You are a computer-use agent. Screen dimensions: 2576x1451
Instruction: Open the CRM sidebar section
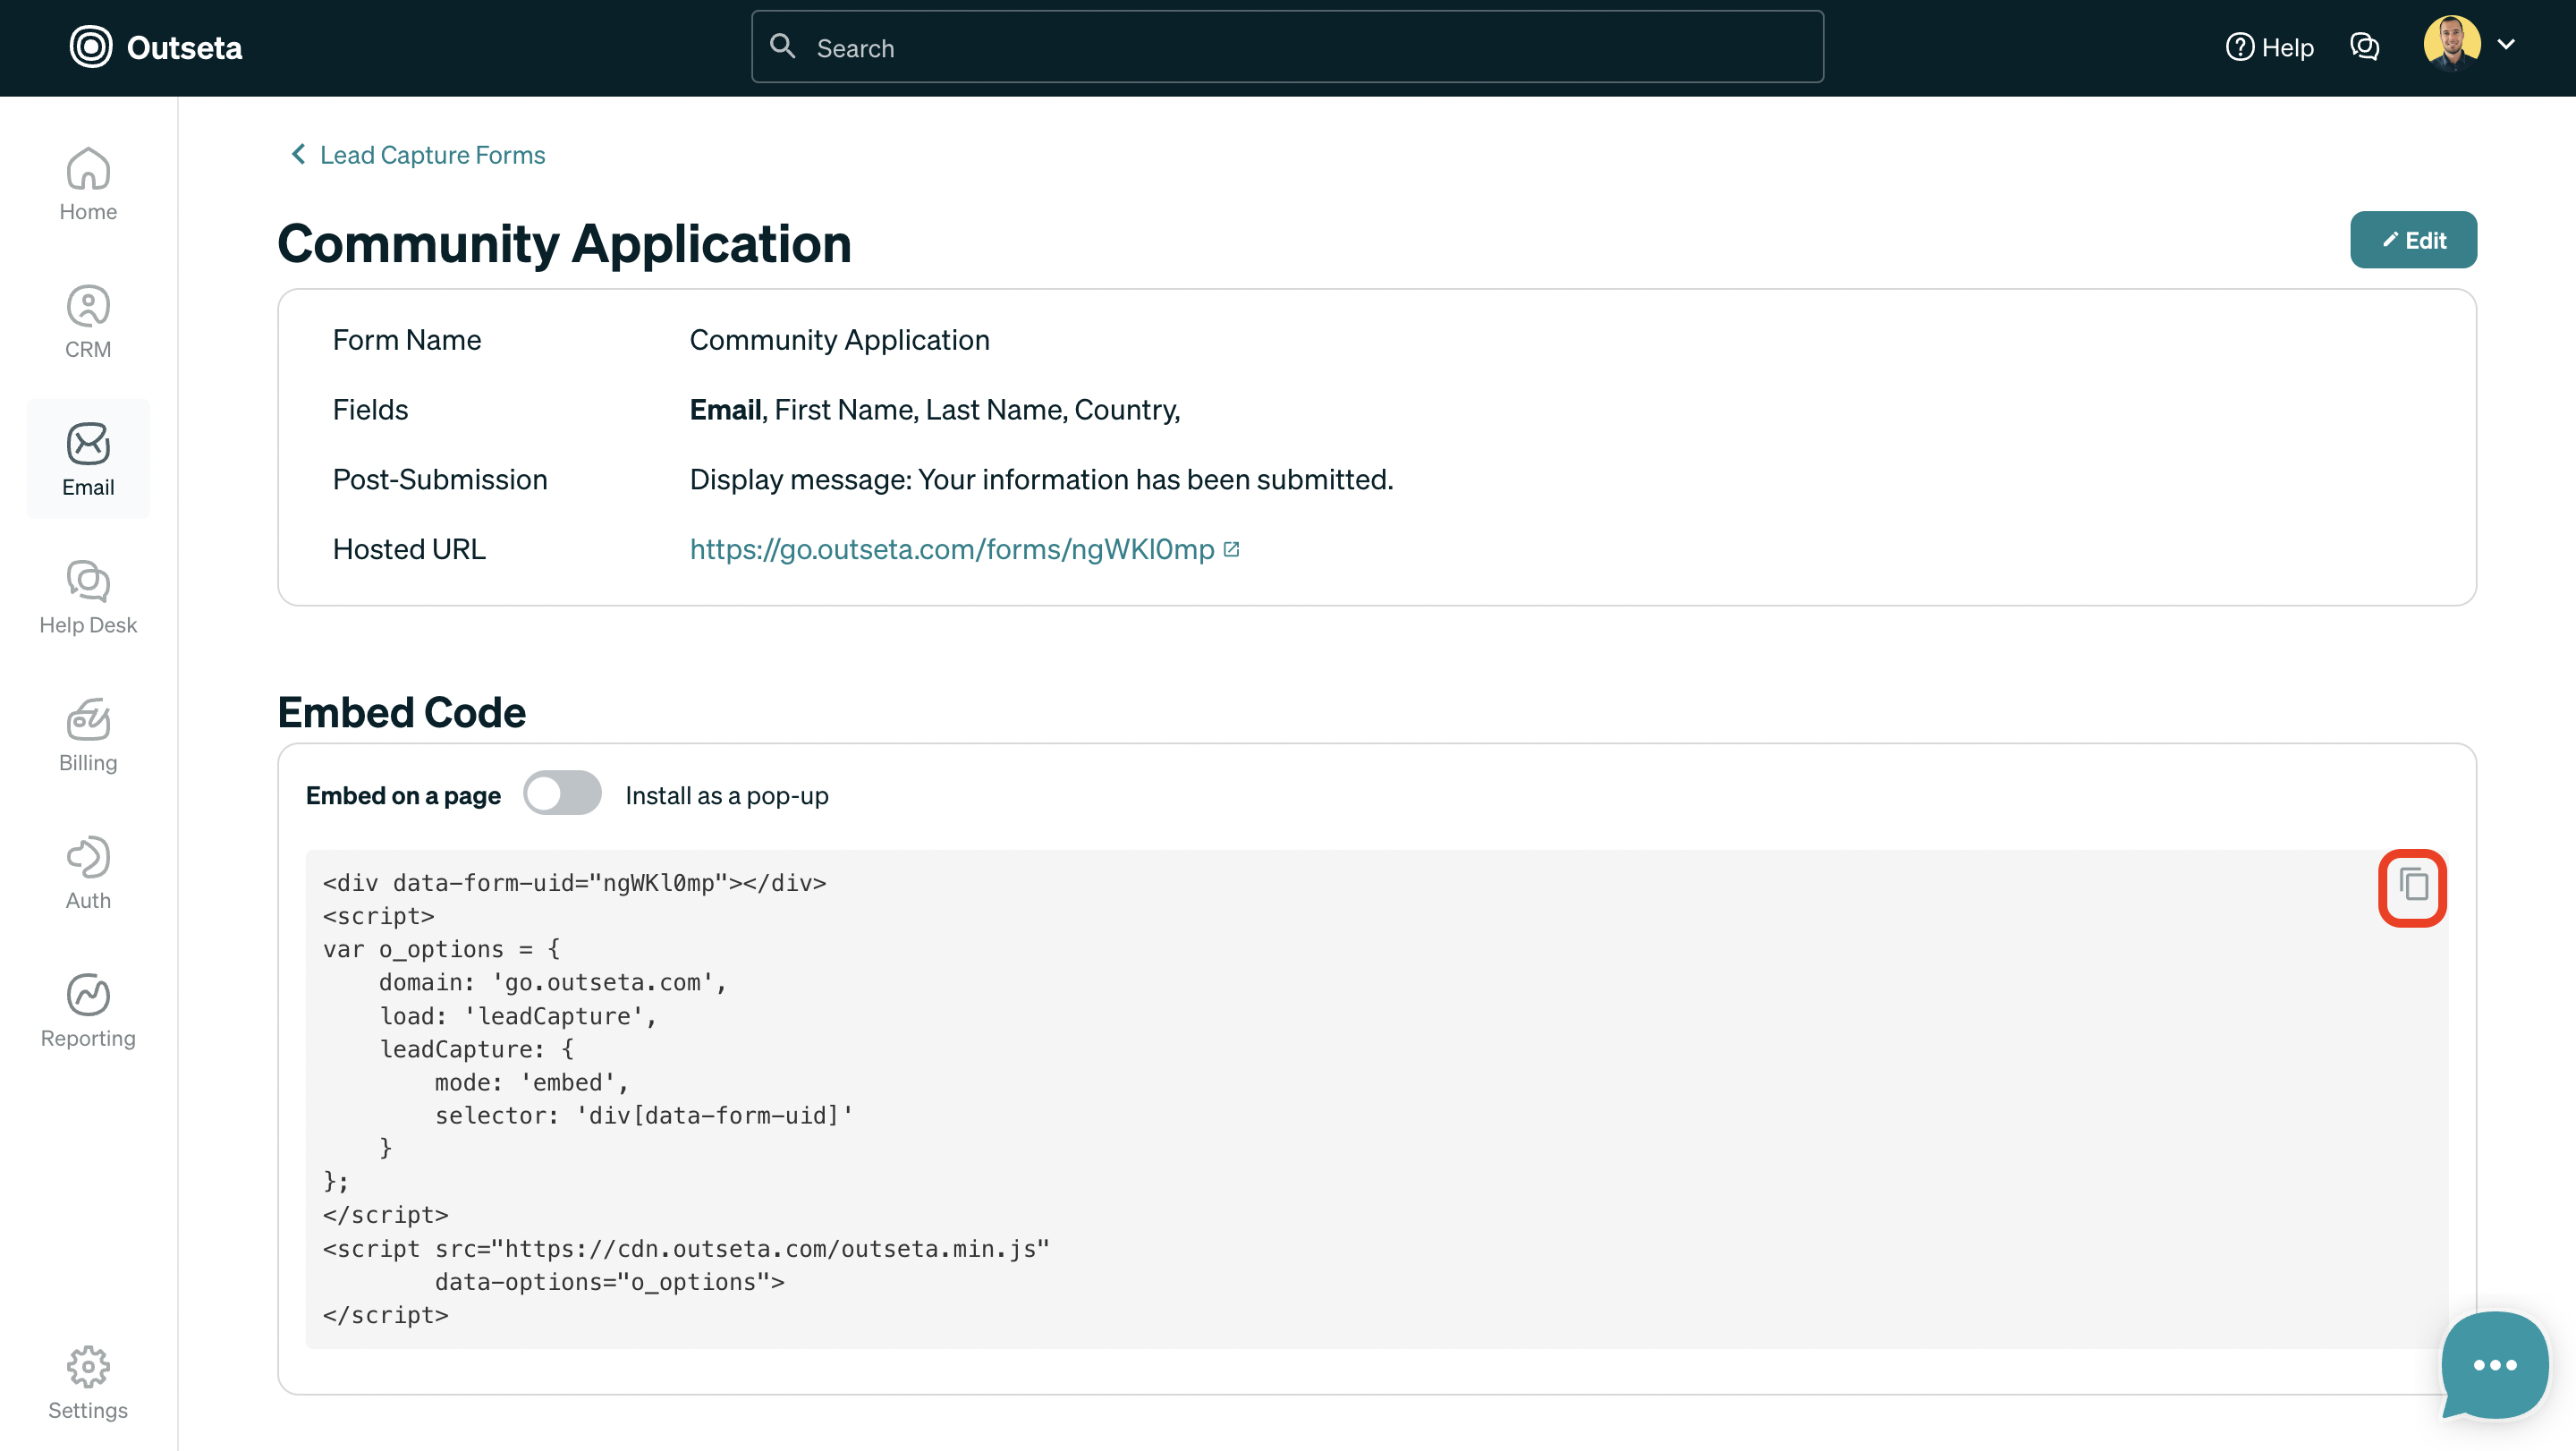click(x=88, y=322)
